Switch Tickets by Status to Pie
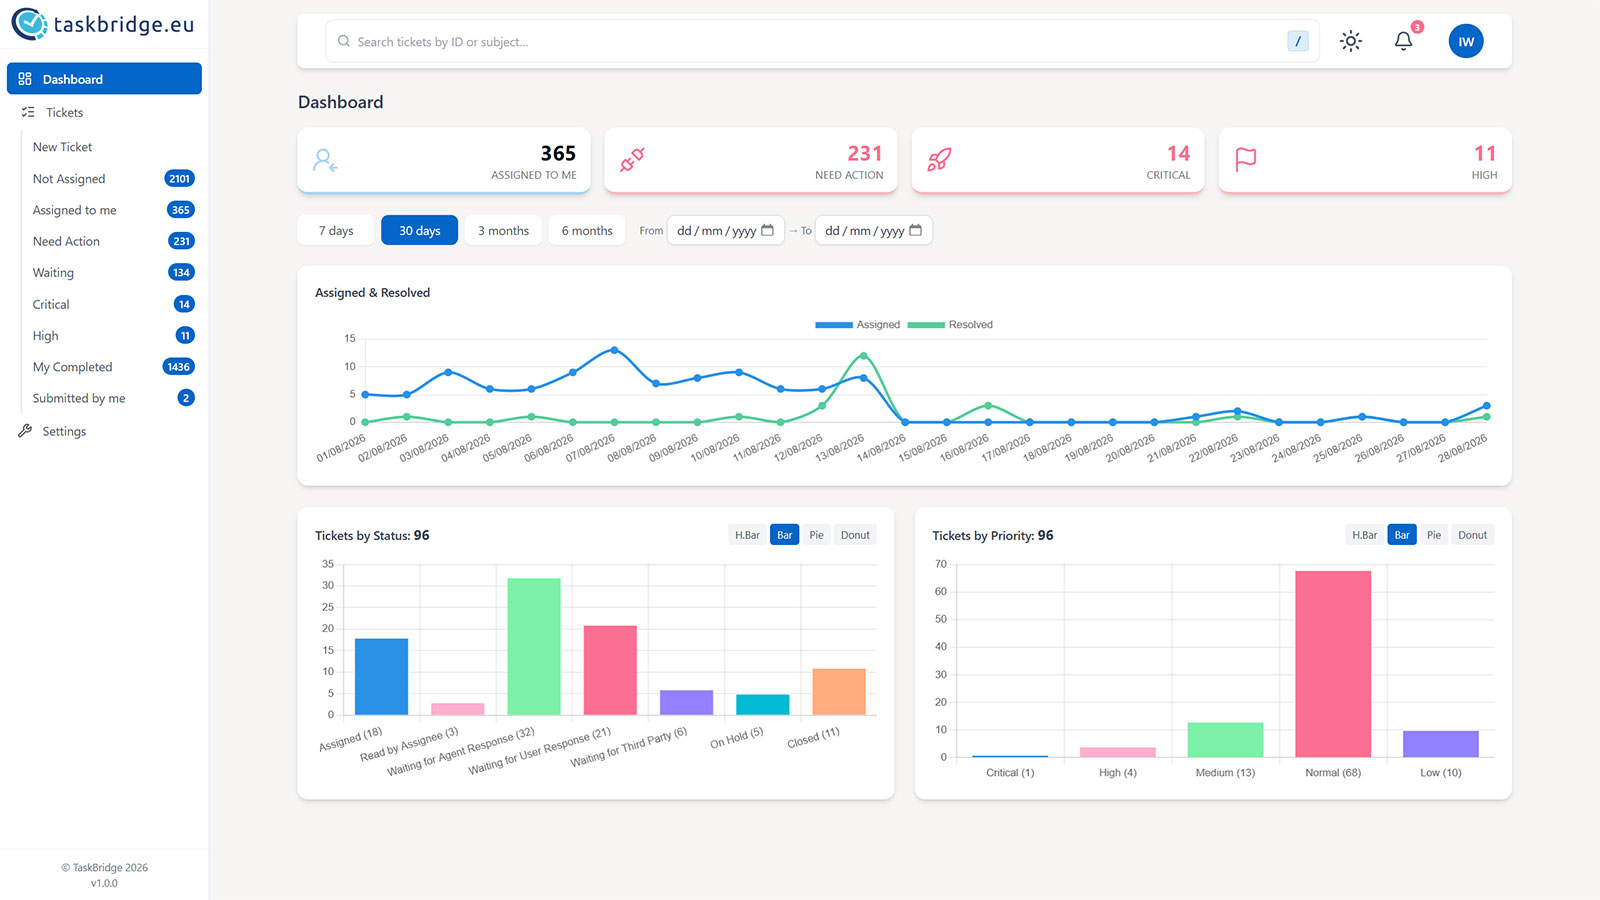 816,535
